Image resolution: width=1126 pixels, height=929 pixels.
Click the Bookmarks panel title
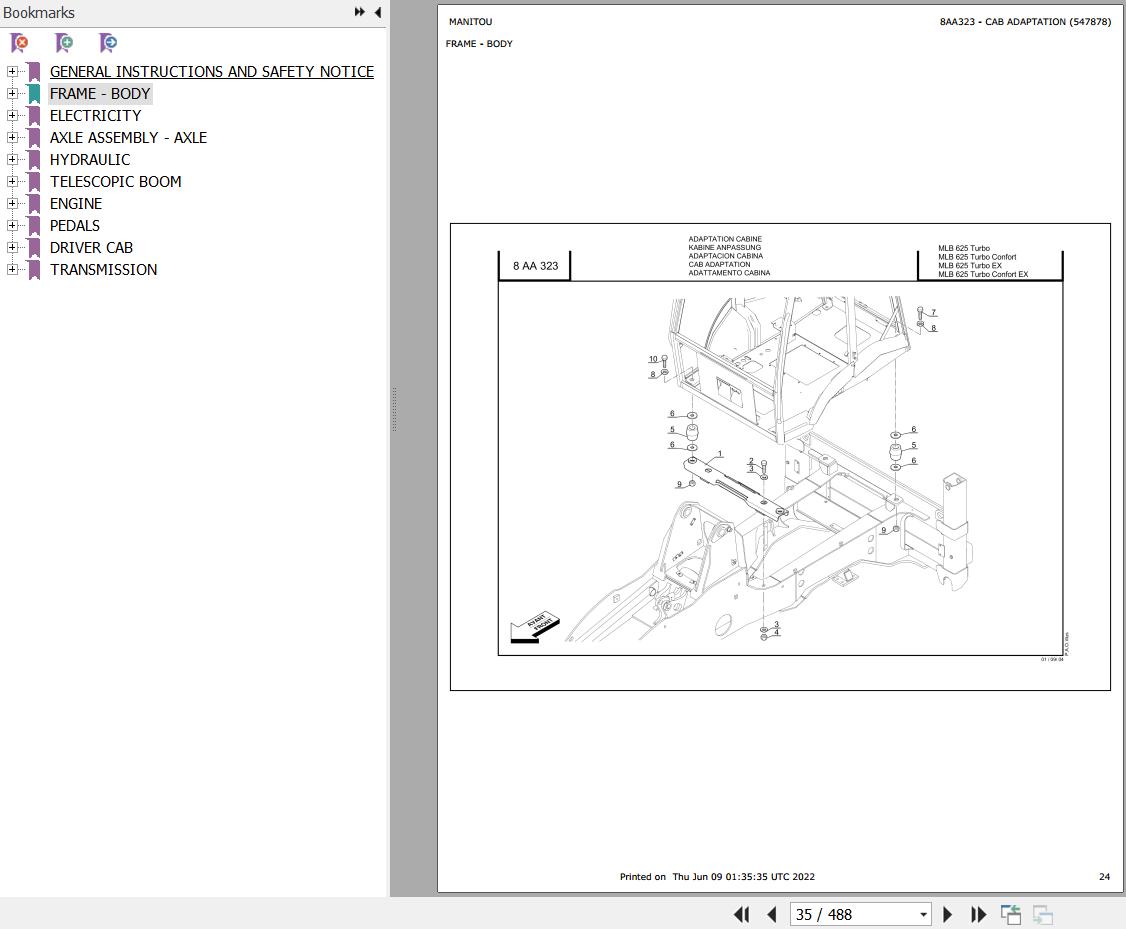coord(39,13)
